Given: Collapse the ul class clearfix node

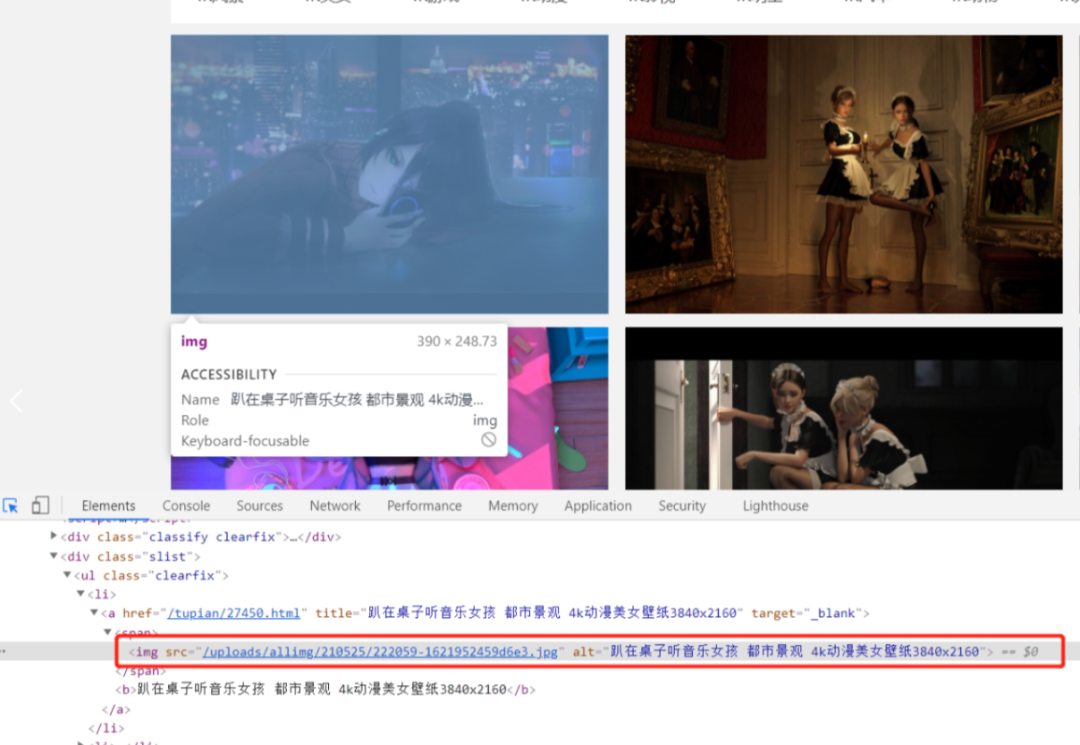Looking at the screenshot, I should 68,574.
